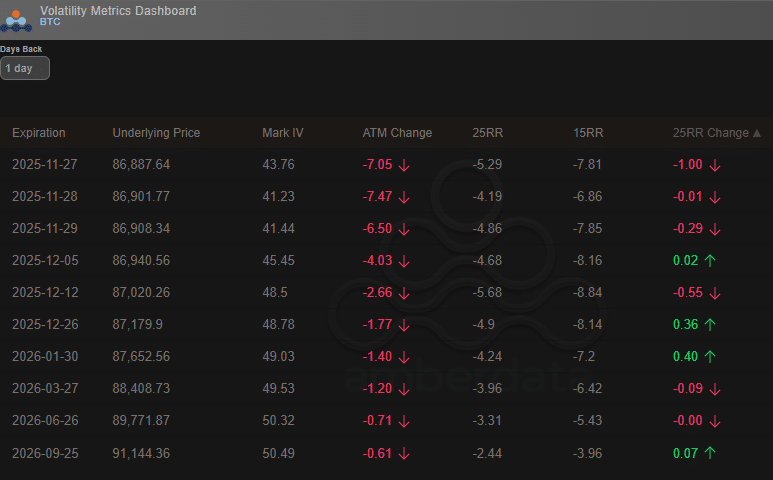773x480 pixels.
Task: Click red down arrow next to -1.00
Action: [714, 165]
